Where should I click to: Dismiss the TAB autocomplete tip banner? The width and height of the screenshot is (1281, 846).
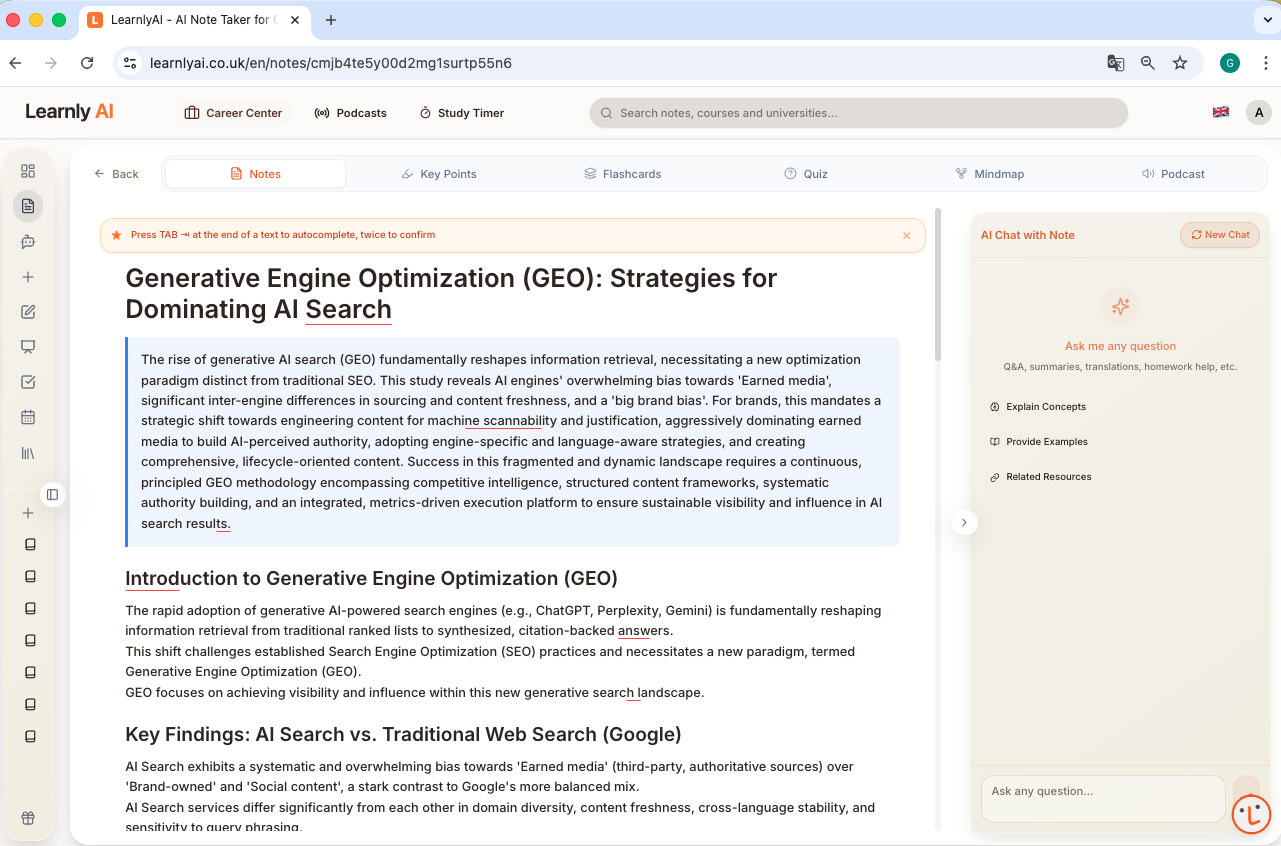click(x=906, y=235)
